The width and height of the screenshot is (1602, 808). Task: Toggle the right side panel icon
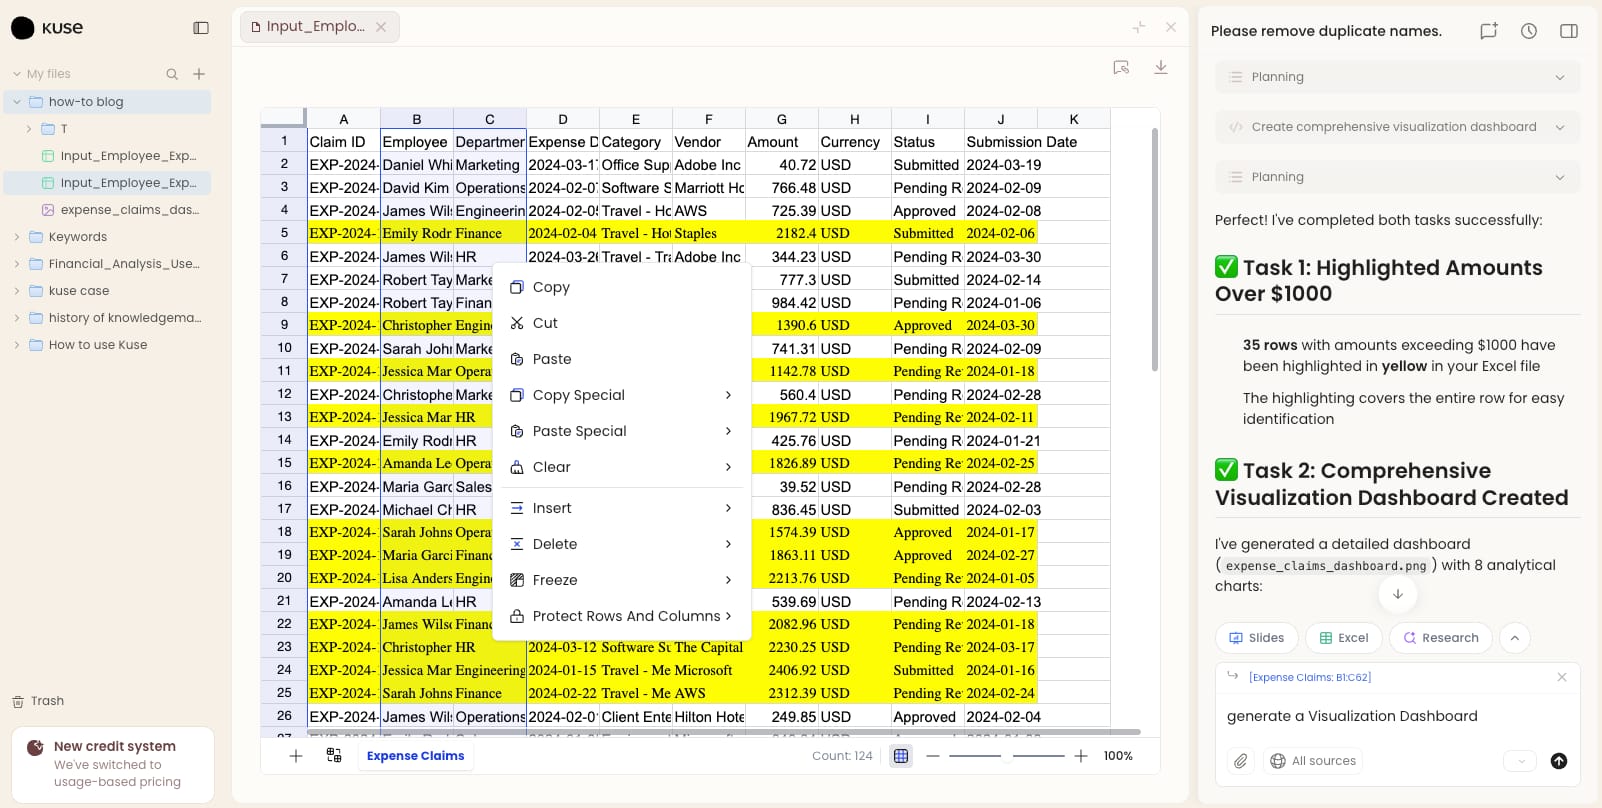coord(1569,31)
